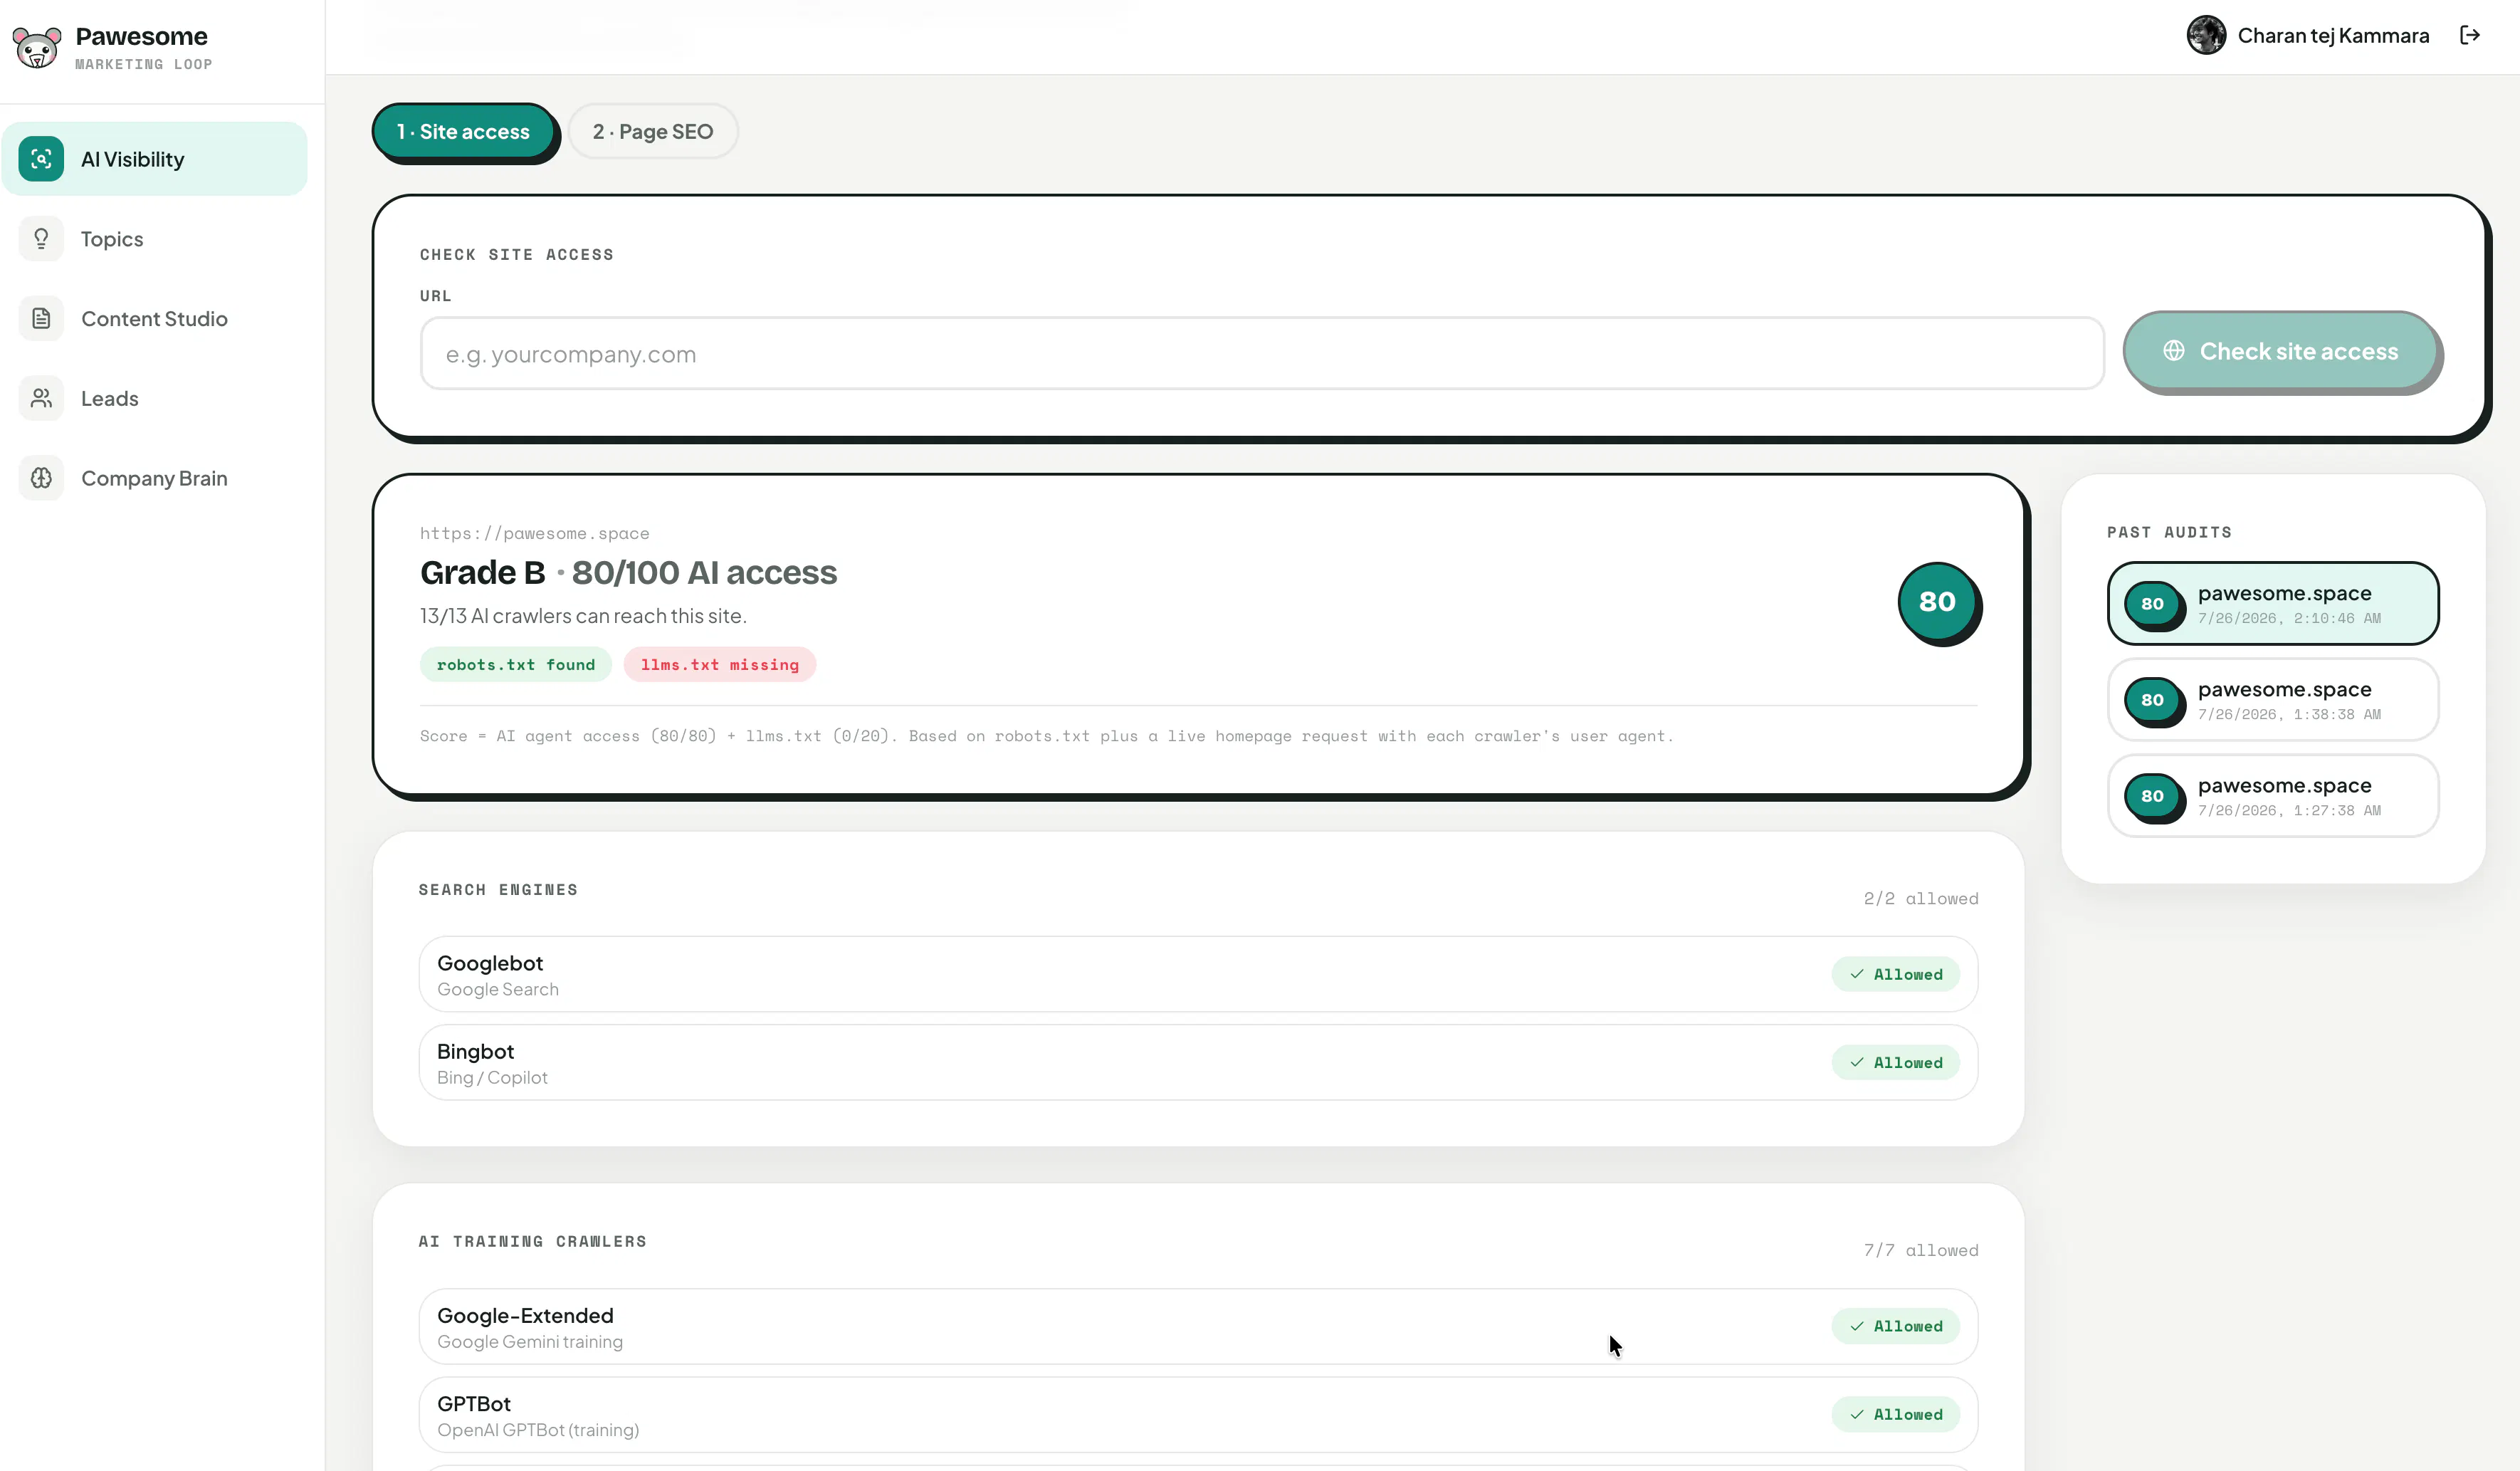Click the score explanation text line
2520x1471 pixels.
point(1046,737)
